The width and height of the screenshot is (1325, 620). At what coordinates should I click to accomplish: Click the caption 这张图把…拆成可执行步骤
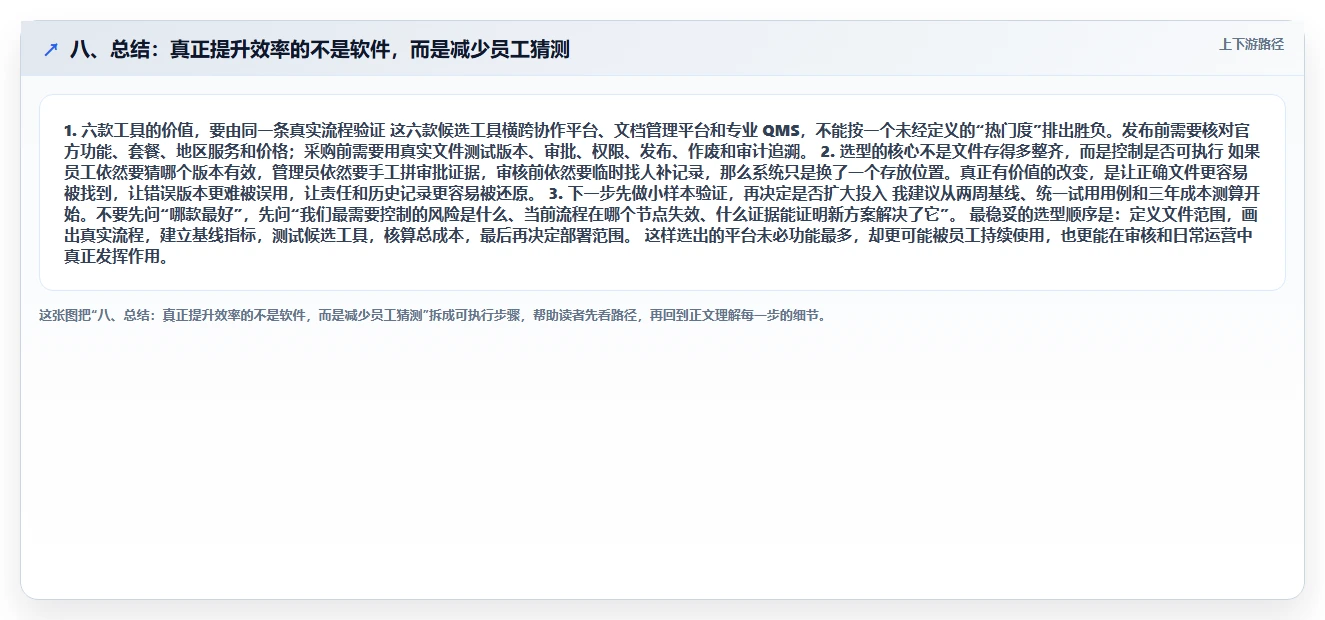tap(434, 315)
